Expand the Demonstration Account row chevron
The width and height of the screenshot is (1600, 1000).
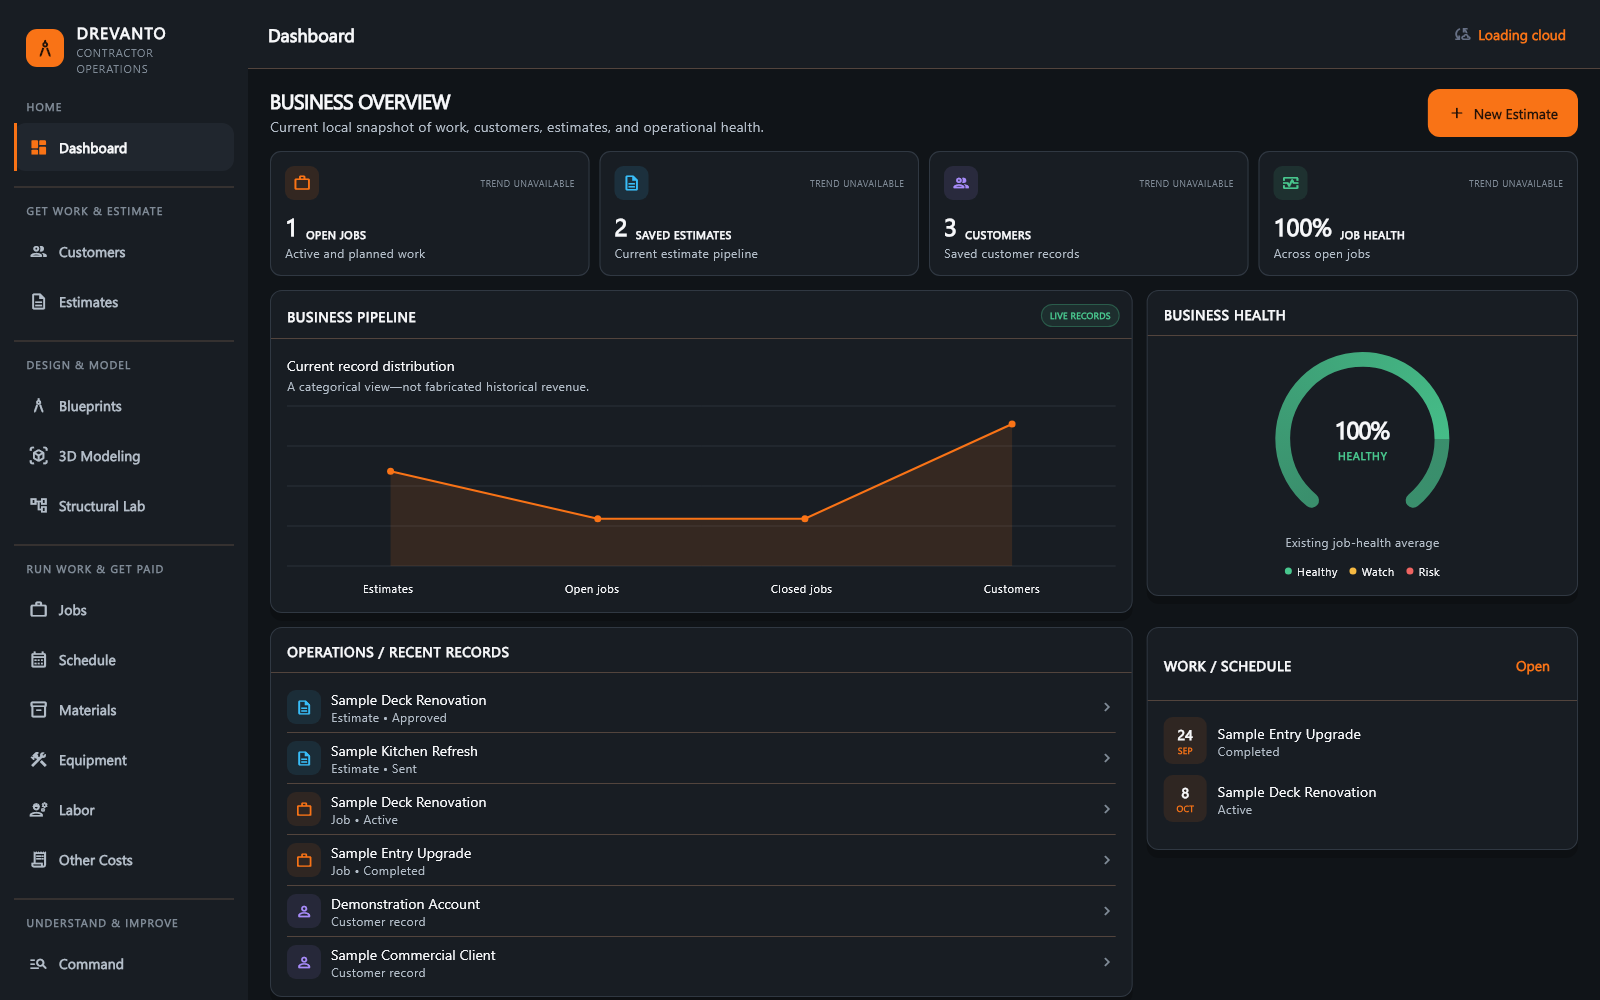click(1107, 911)
